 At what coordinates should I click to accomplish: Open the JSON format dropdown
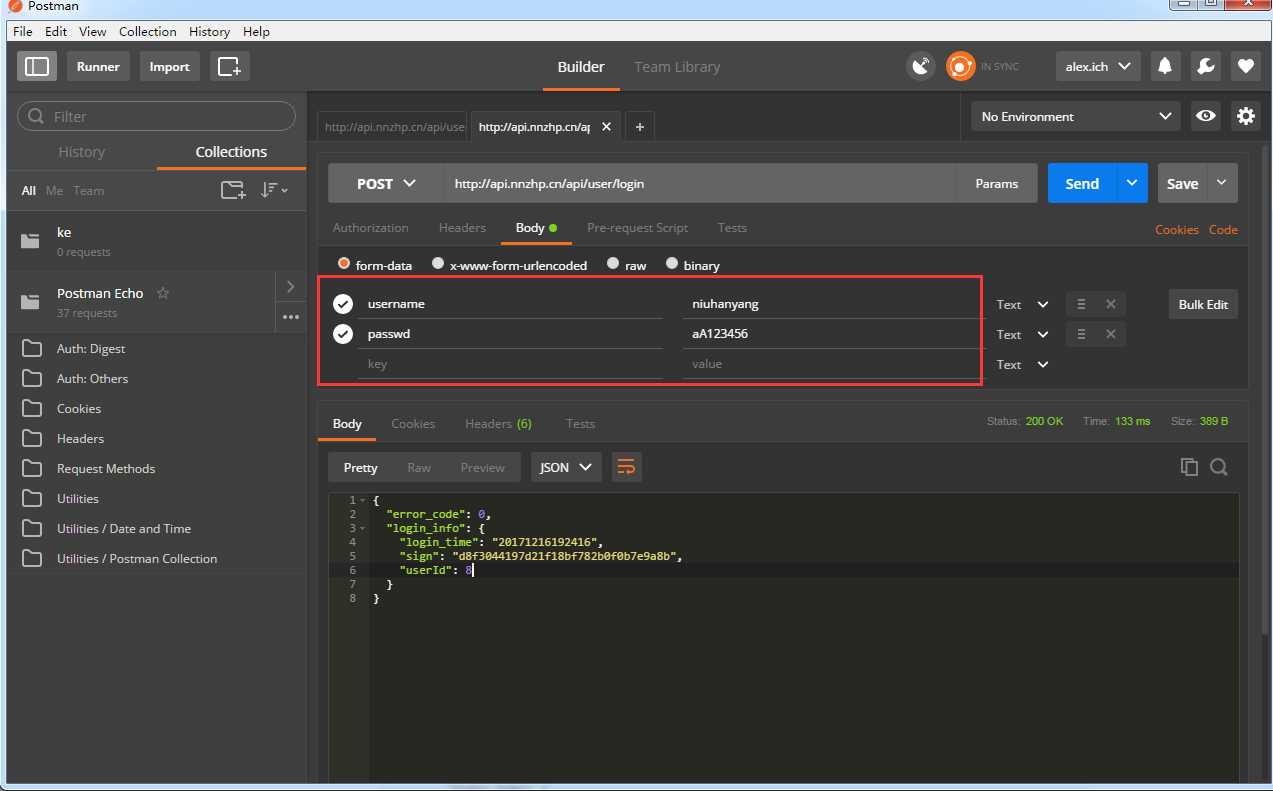click(x=566, y=467)
